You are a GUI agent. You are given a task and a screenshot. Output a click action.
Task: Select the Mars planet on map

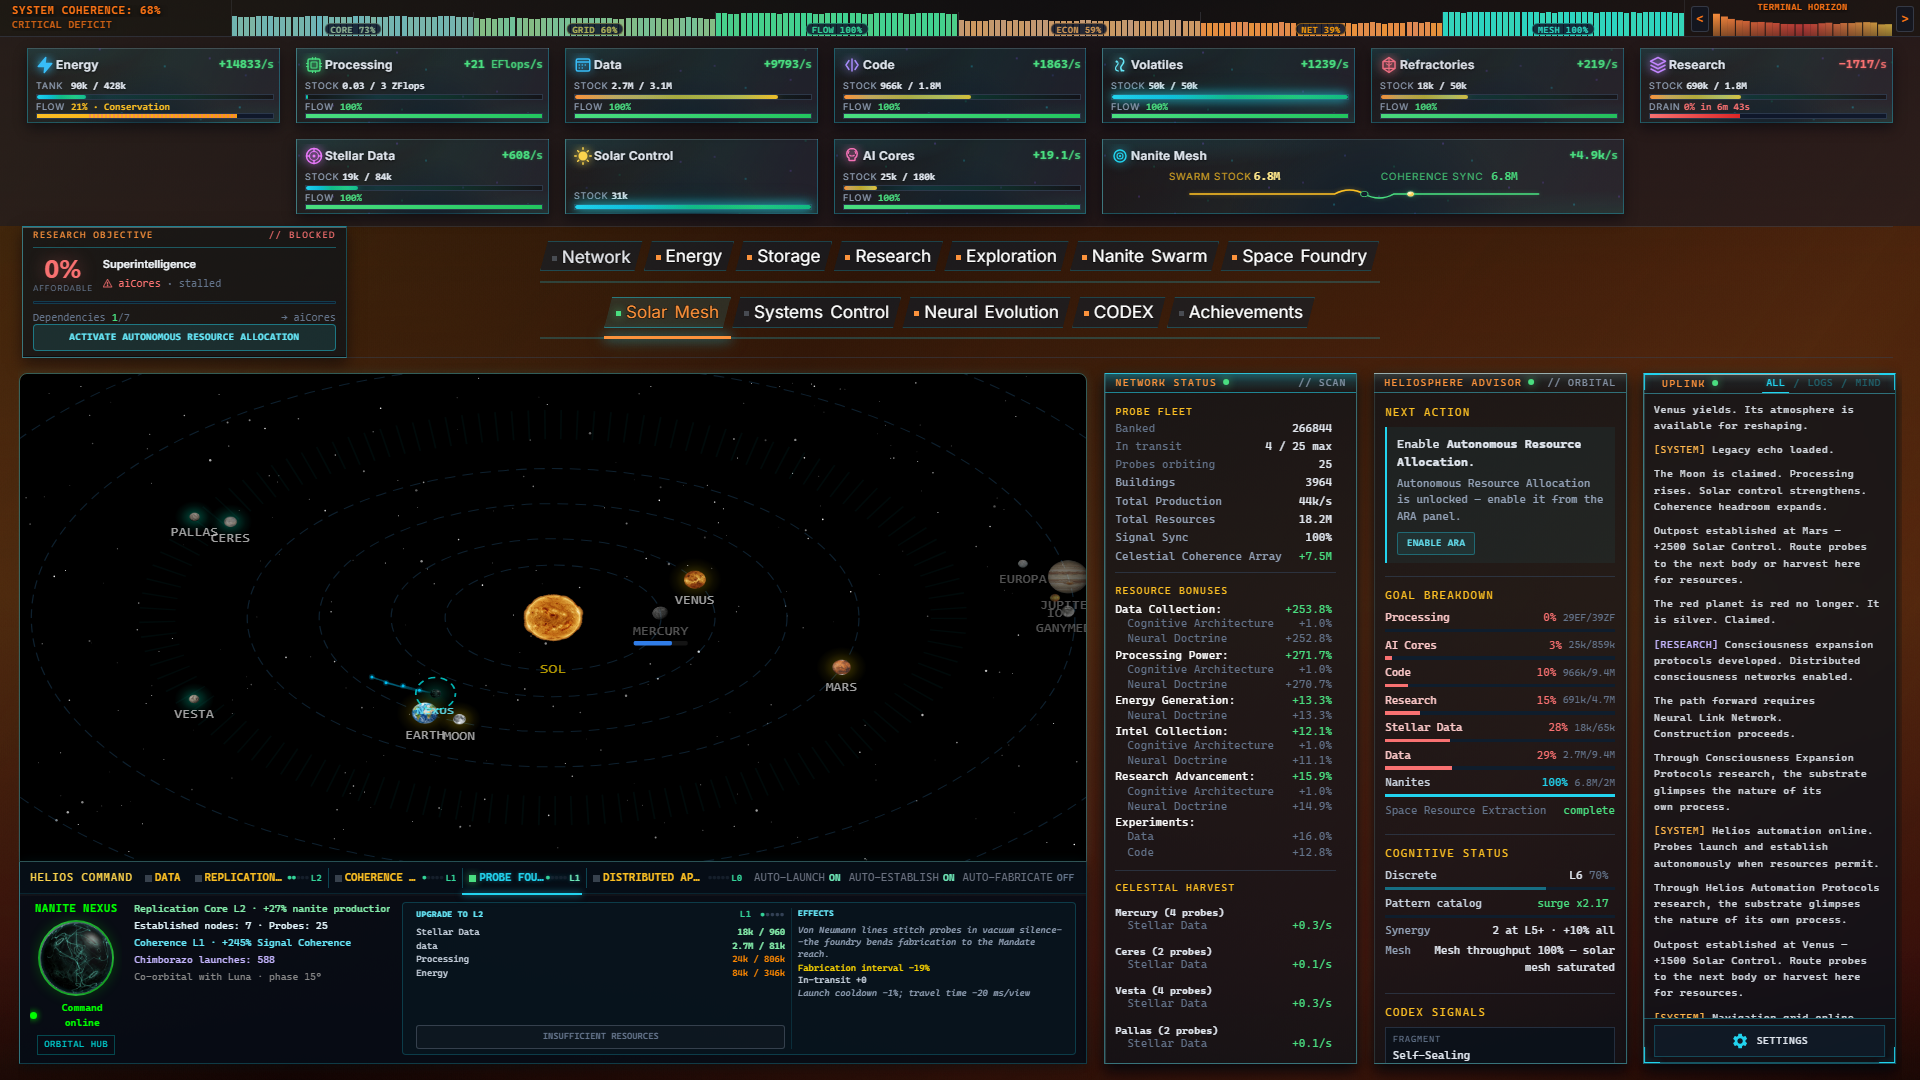(841, 667)
